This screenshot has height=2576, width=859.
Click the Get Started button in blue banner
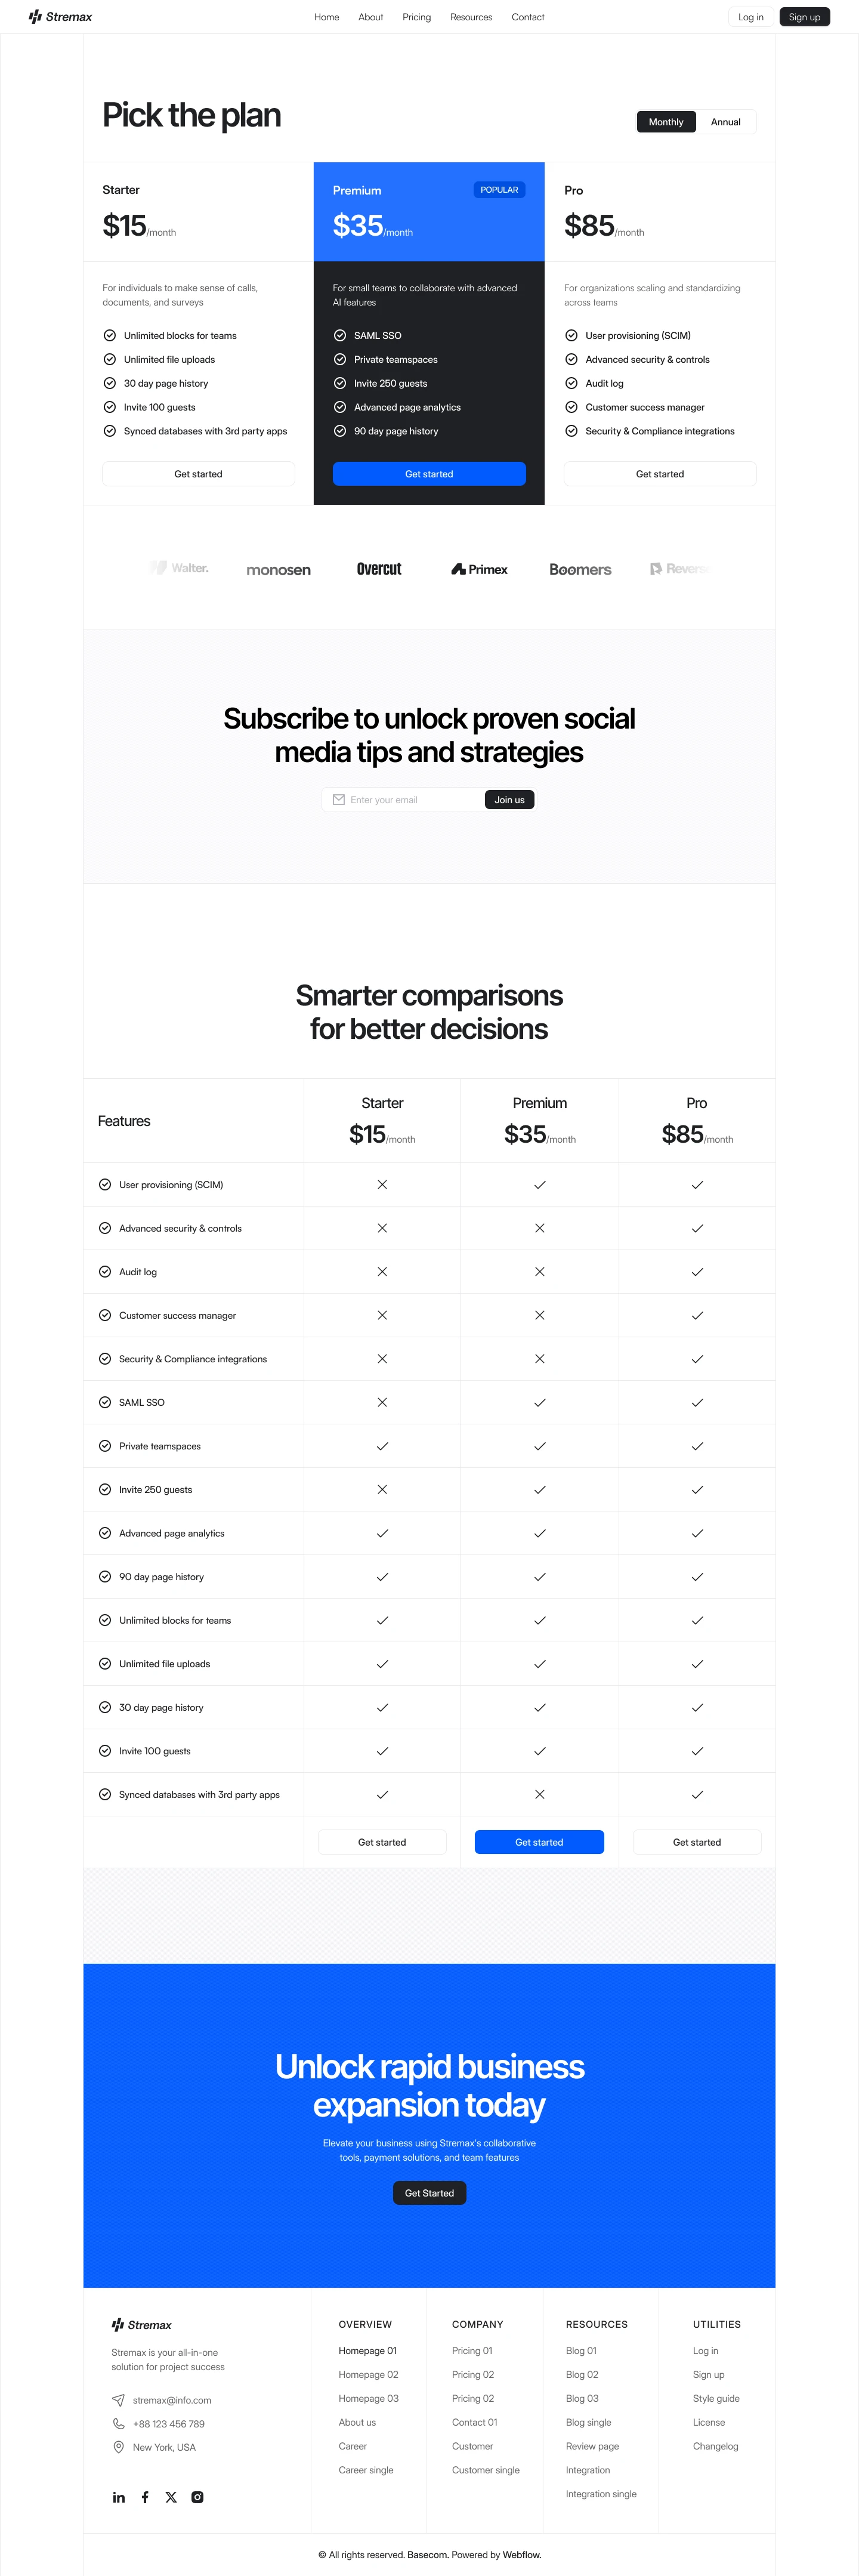click(429, 2193)
